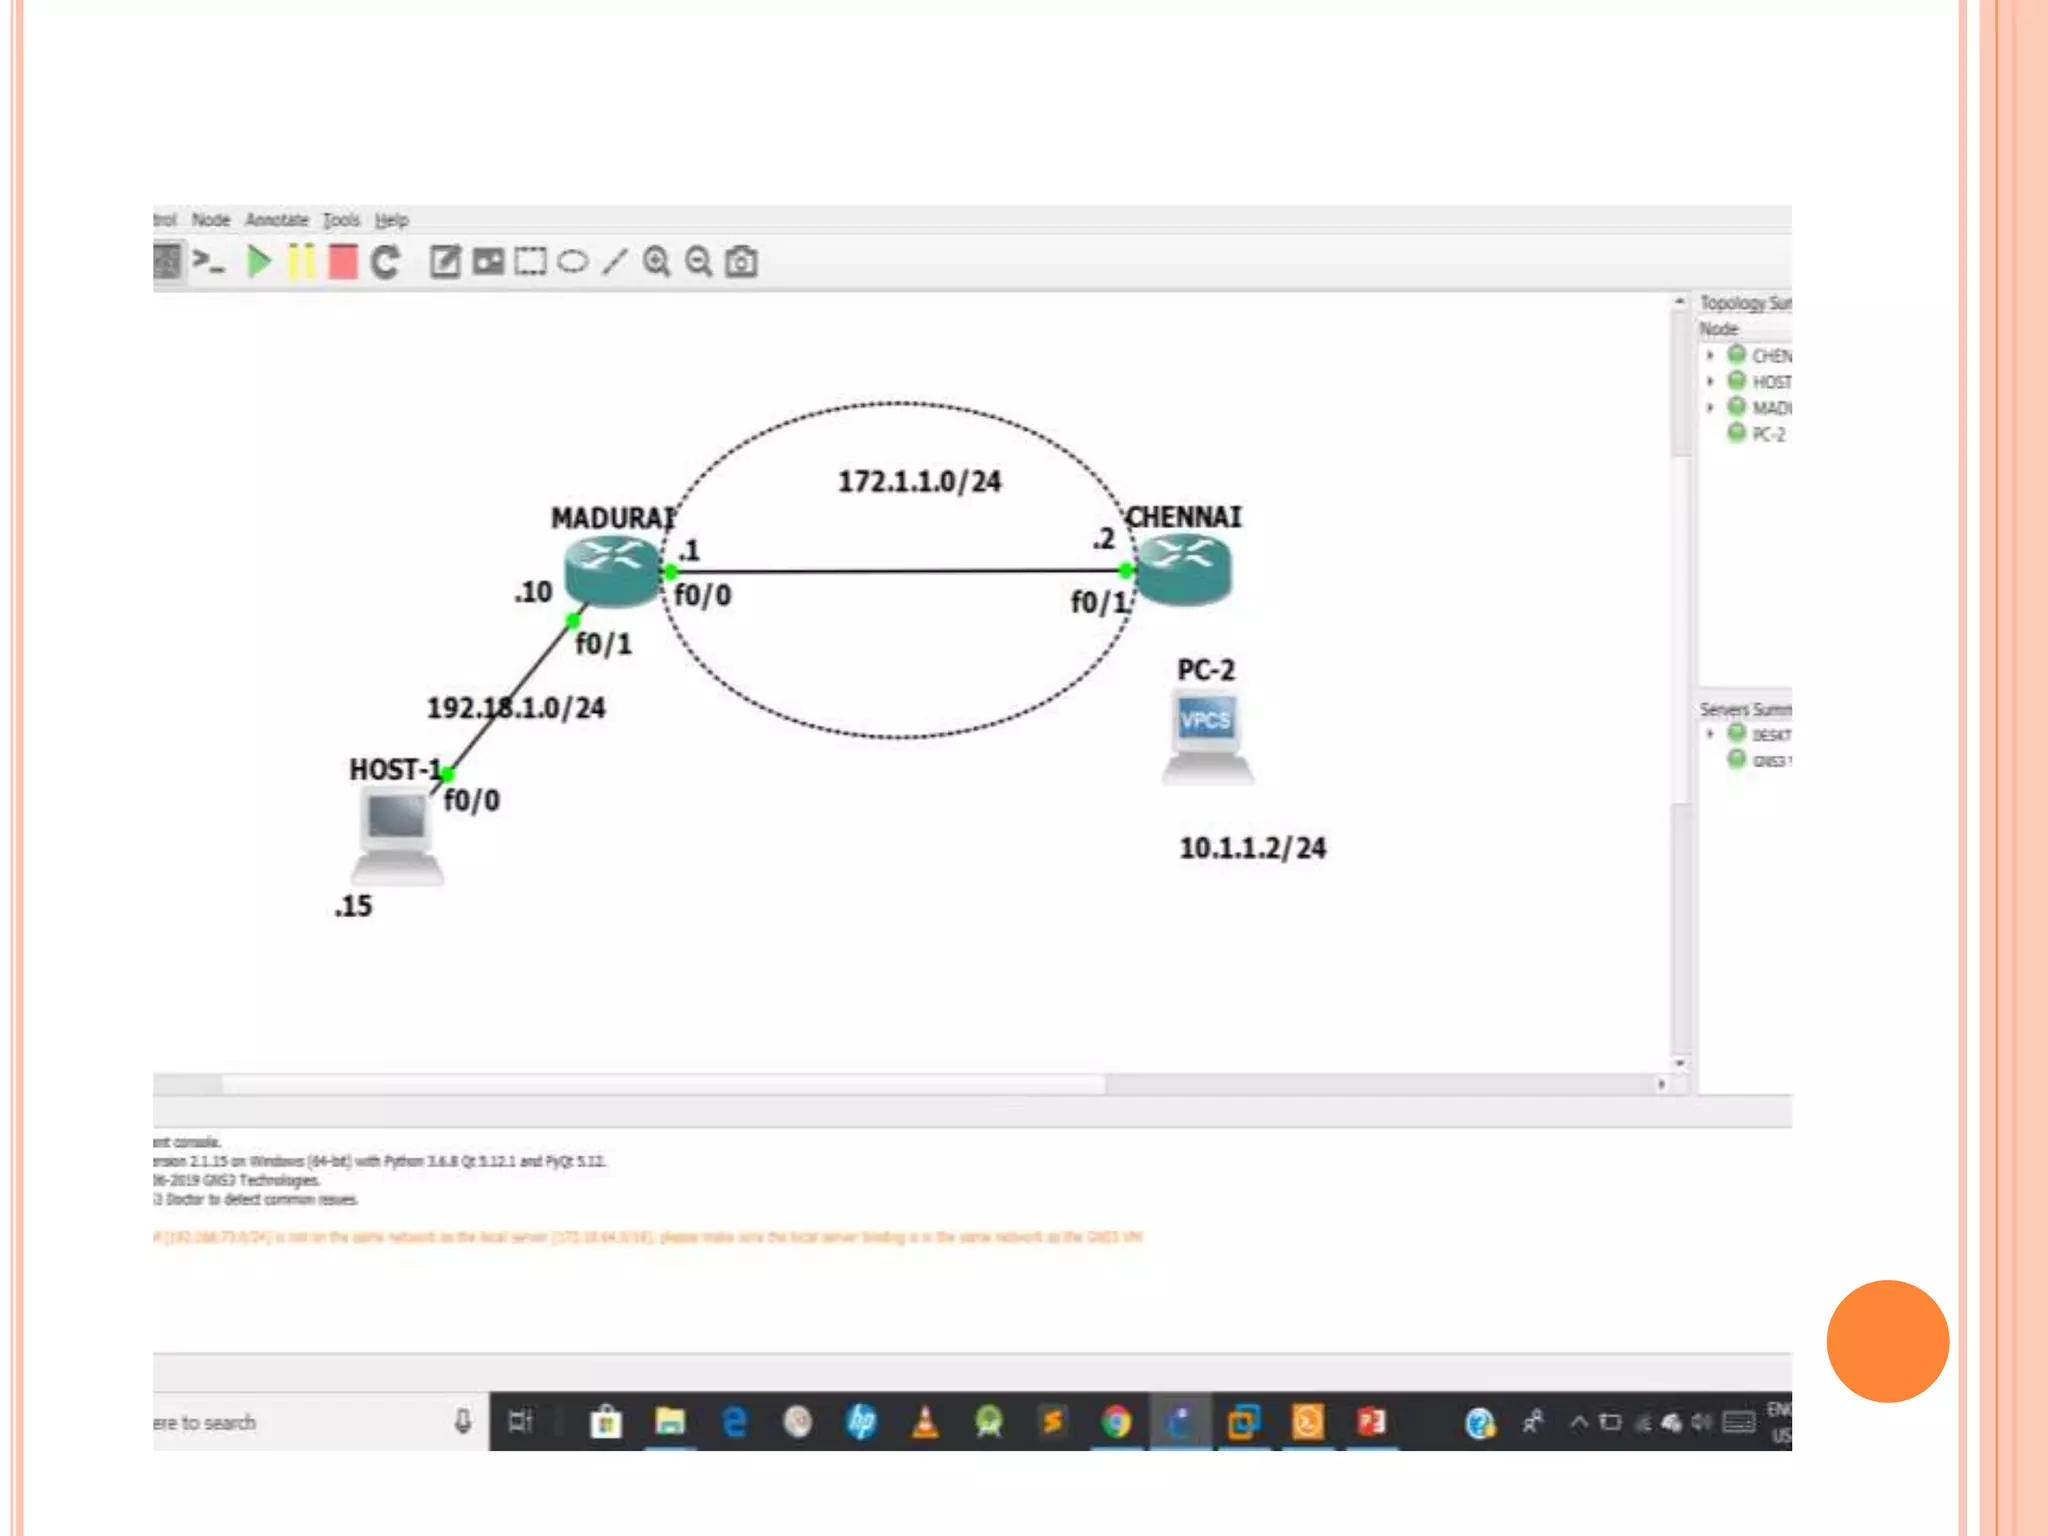Suspend all nodes with yellow pause icon
This screenshot has height=1536, width=2048.
click(300, 262)
